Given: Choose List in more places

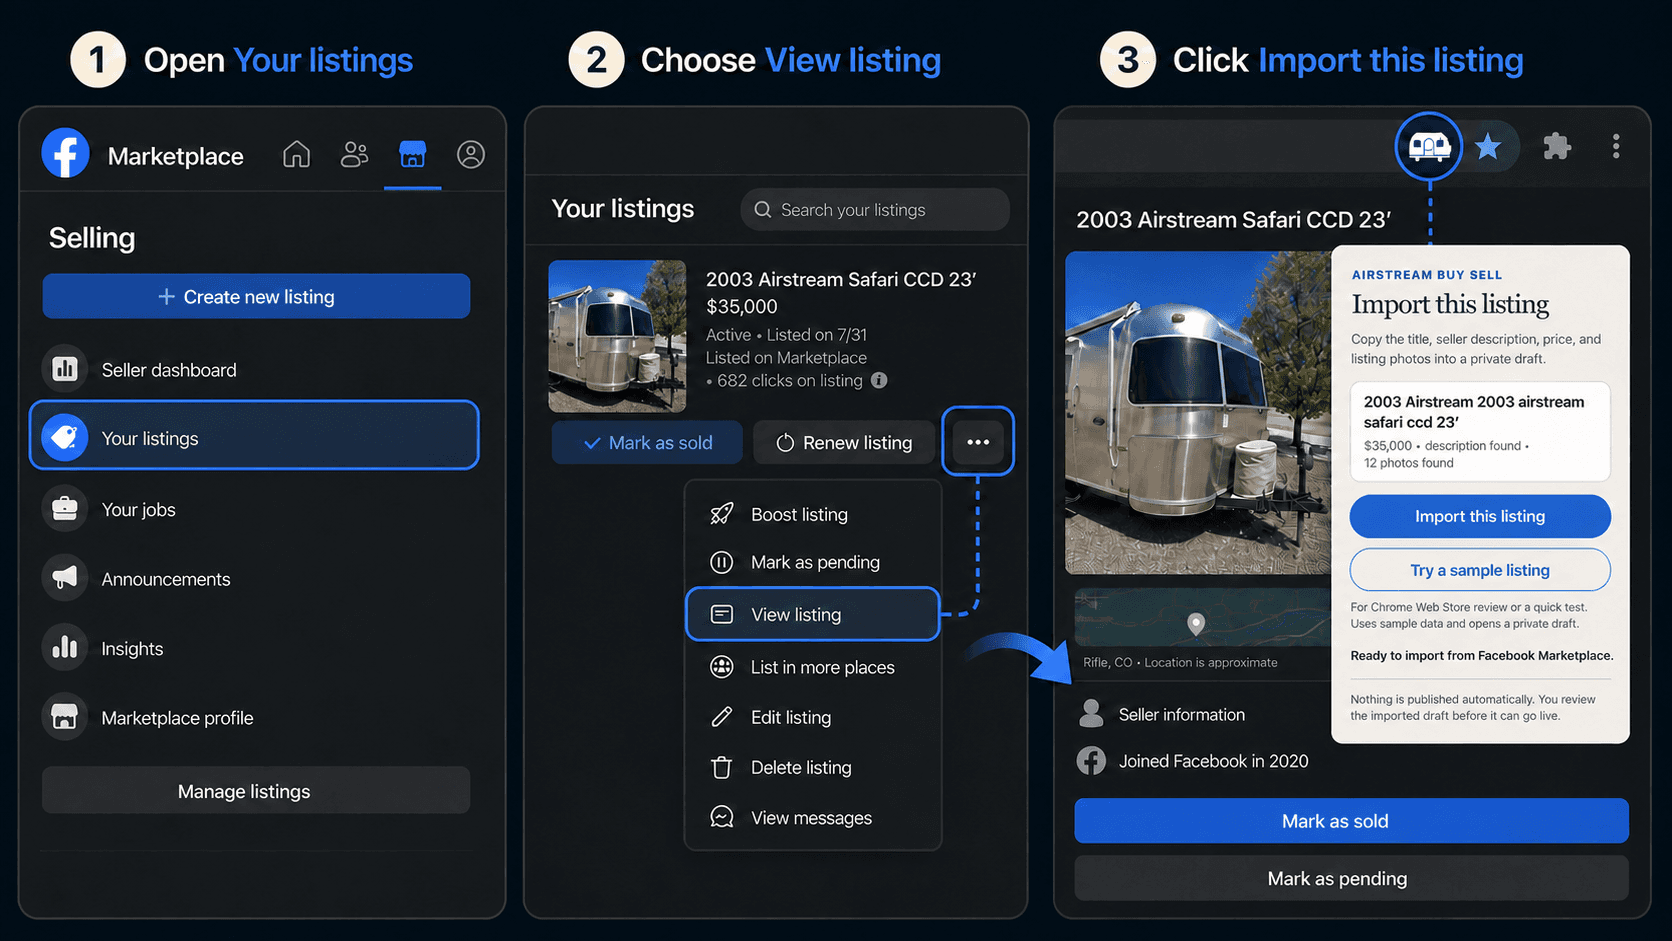Looking at the screenshot, I should pyautogui.click(x=813, y=667).
